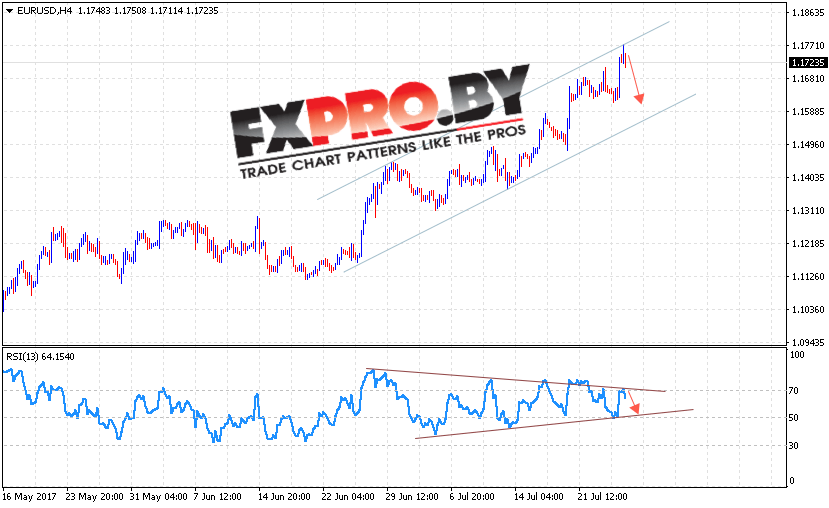The image size is (829, 508).
Task: Select the price scale value 1.12185
Action: click(x=808, y=244)
